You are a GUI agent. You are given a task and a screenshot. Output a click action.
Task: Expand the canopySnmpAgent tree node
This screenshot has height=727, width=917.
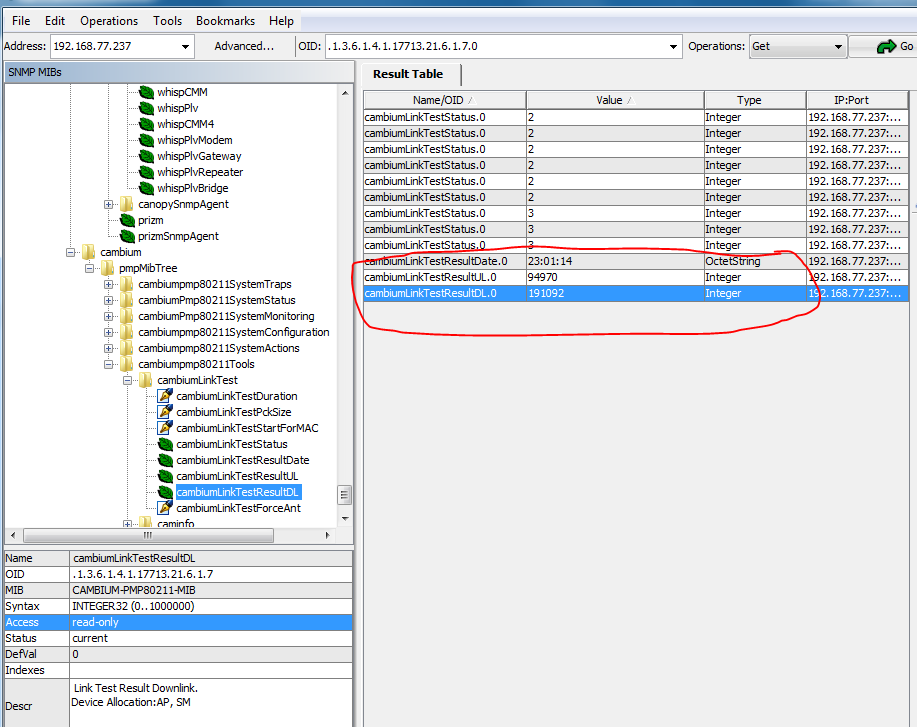click(x=108, y=204)
